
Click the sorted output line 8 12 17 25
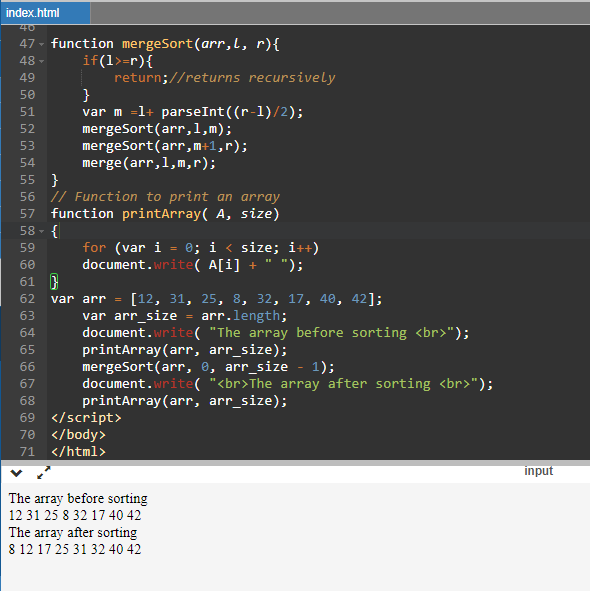pyautogui.click(x=75, y=549)
